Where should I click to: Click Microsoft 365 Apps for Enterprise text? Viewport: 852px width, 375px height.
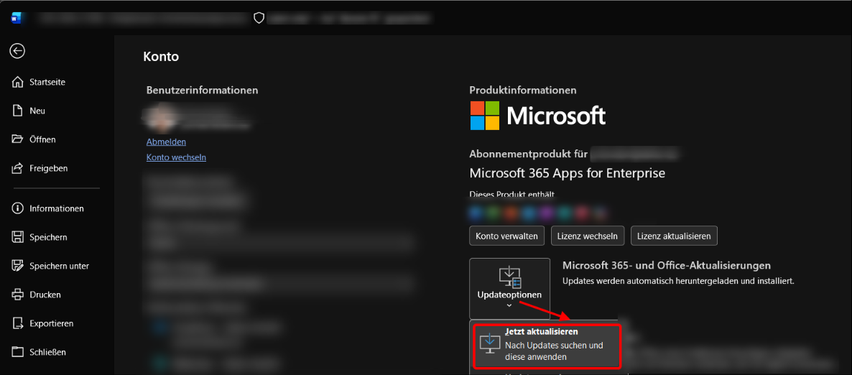pos(567,173)
